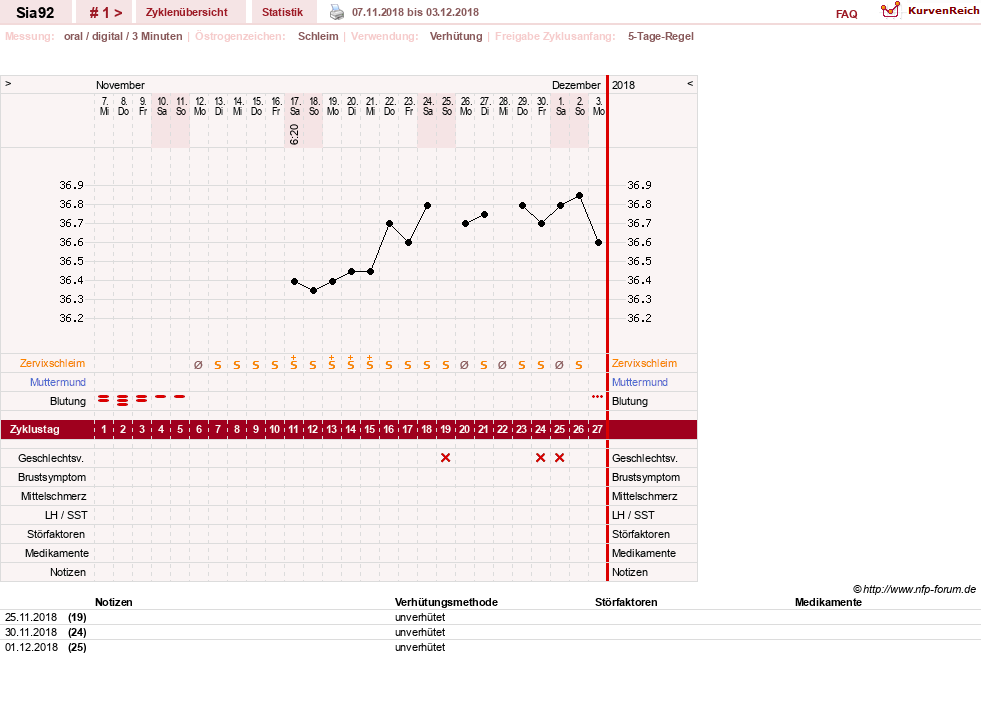981x701 pixels.
Task: Click the left Blutung row label
Action: [68, 401]
